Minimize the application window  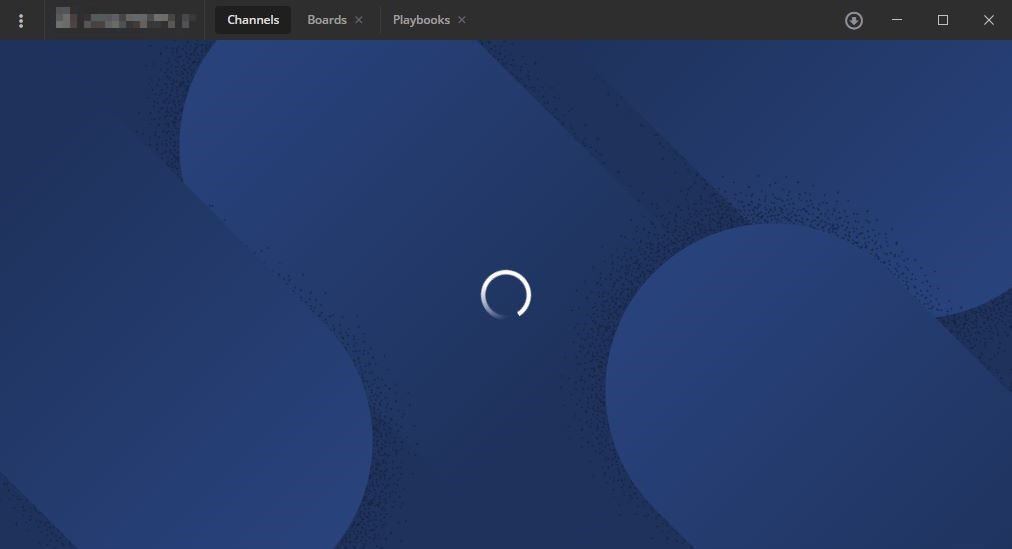coord(896,20)
